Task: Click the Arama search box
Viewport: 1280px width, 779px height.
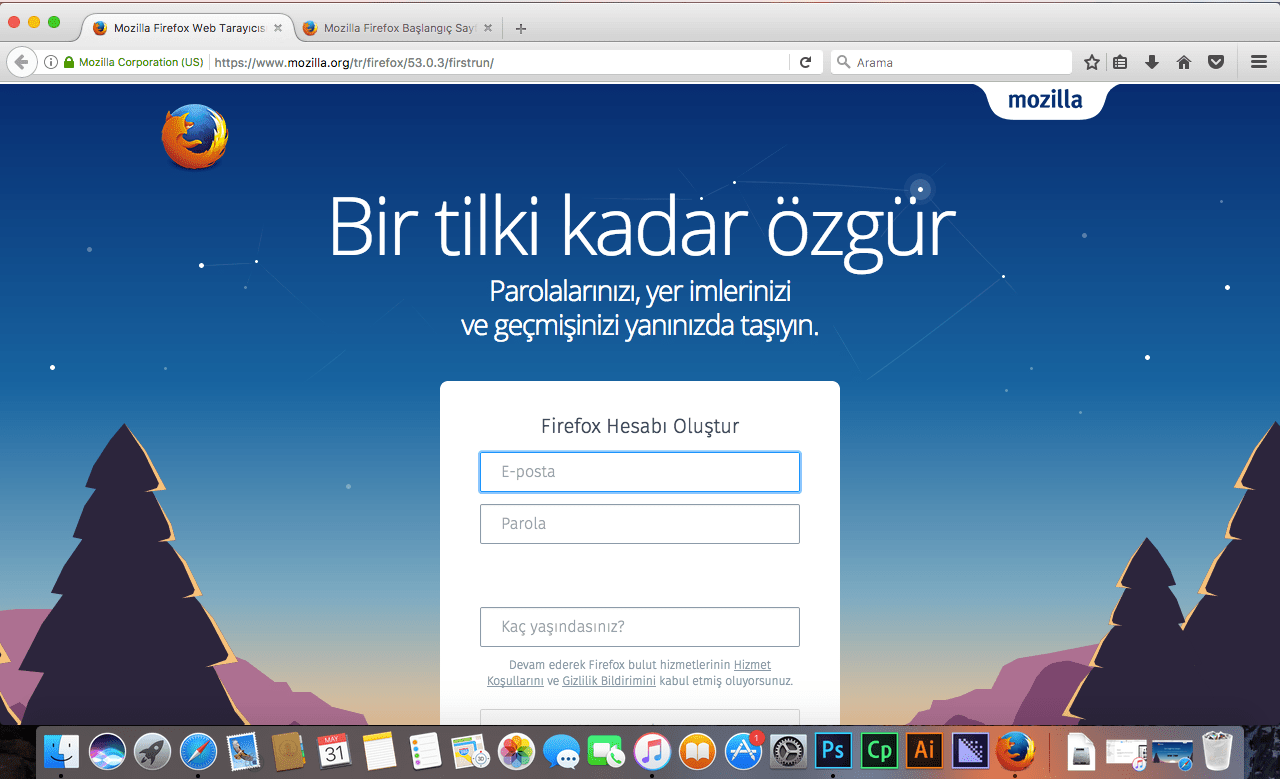Action: (x=951, y=62)
